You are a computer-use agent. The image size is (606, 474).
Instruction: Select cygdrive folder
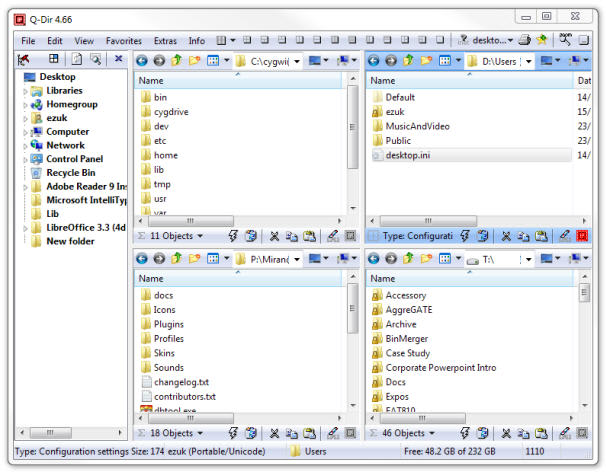171,112
